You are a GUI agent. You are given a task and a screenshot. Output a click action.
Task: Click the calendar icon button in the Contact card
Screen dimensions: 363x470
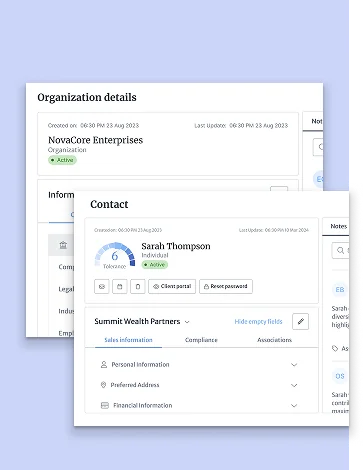coord(120,286)
